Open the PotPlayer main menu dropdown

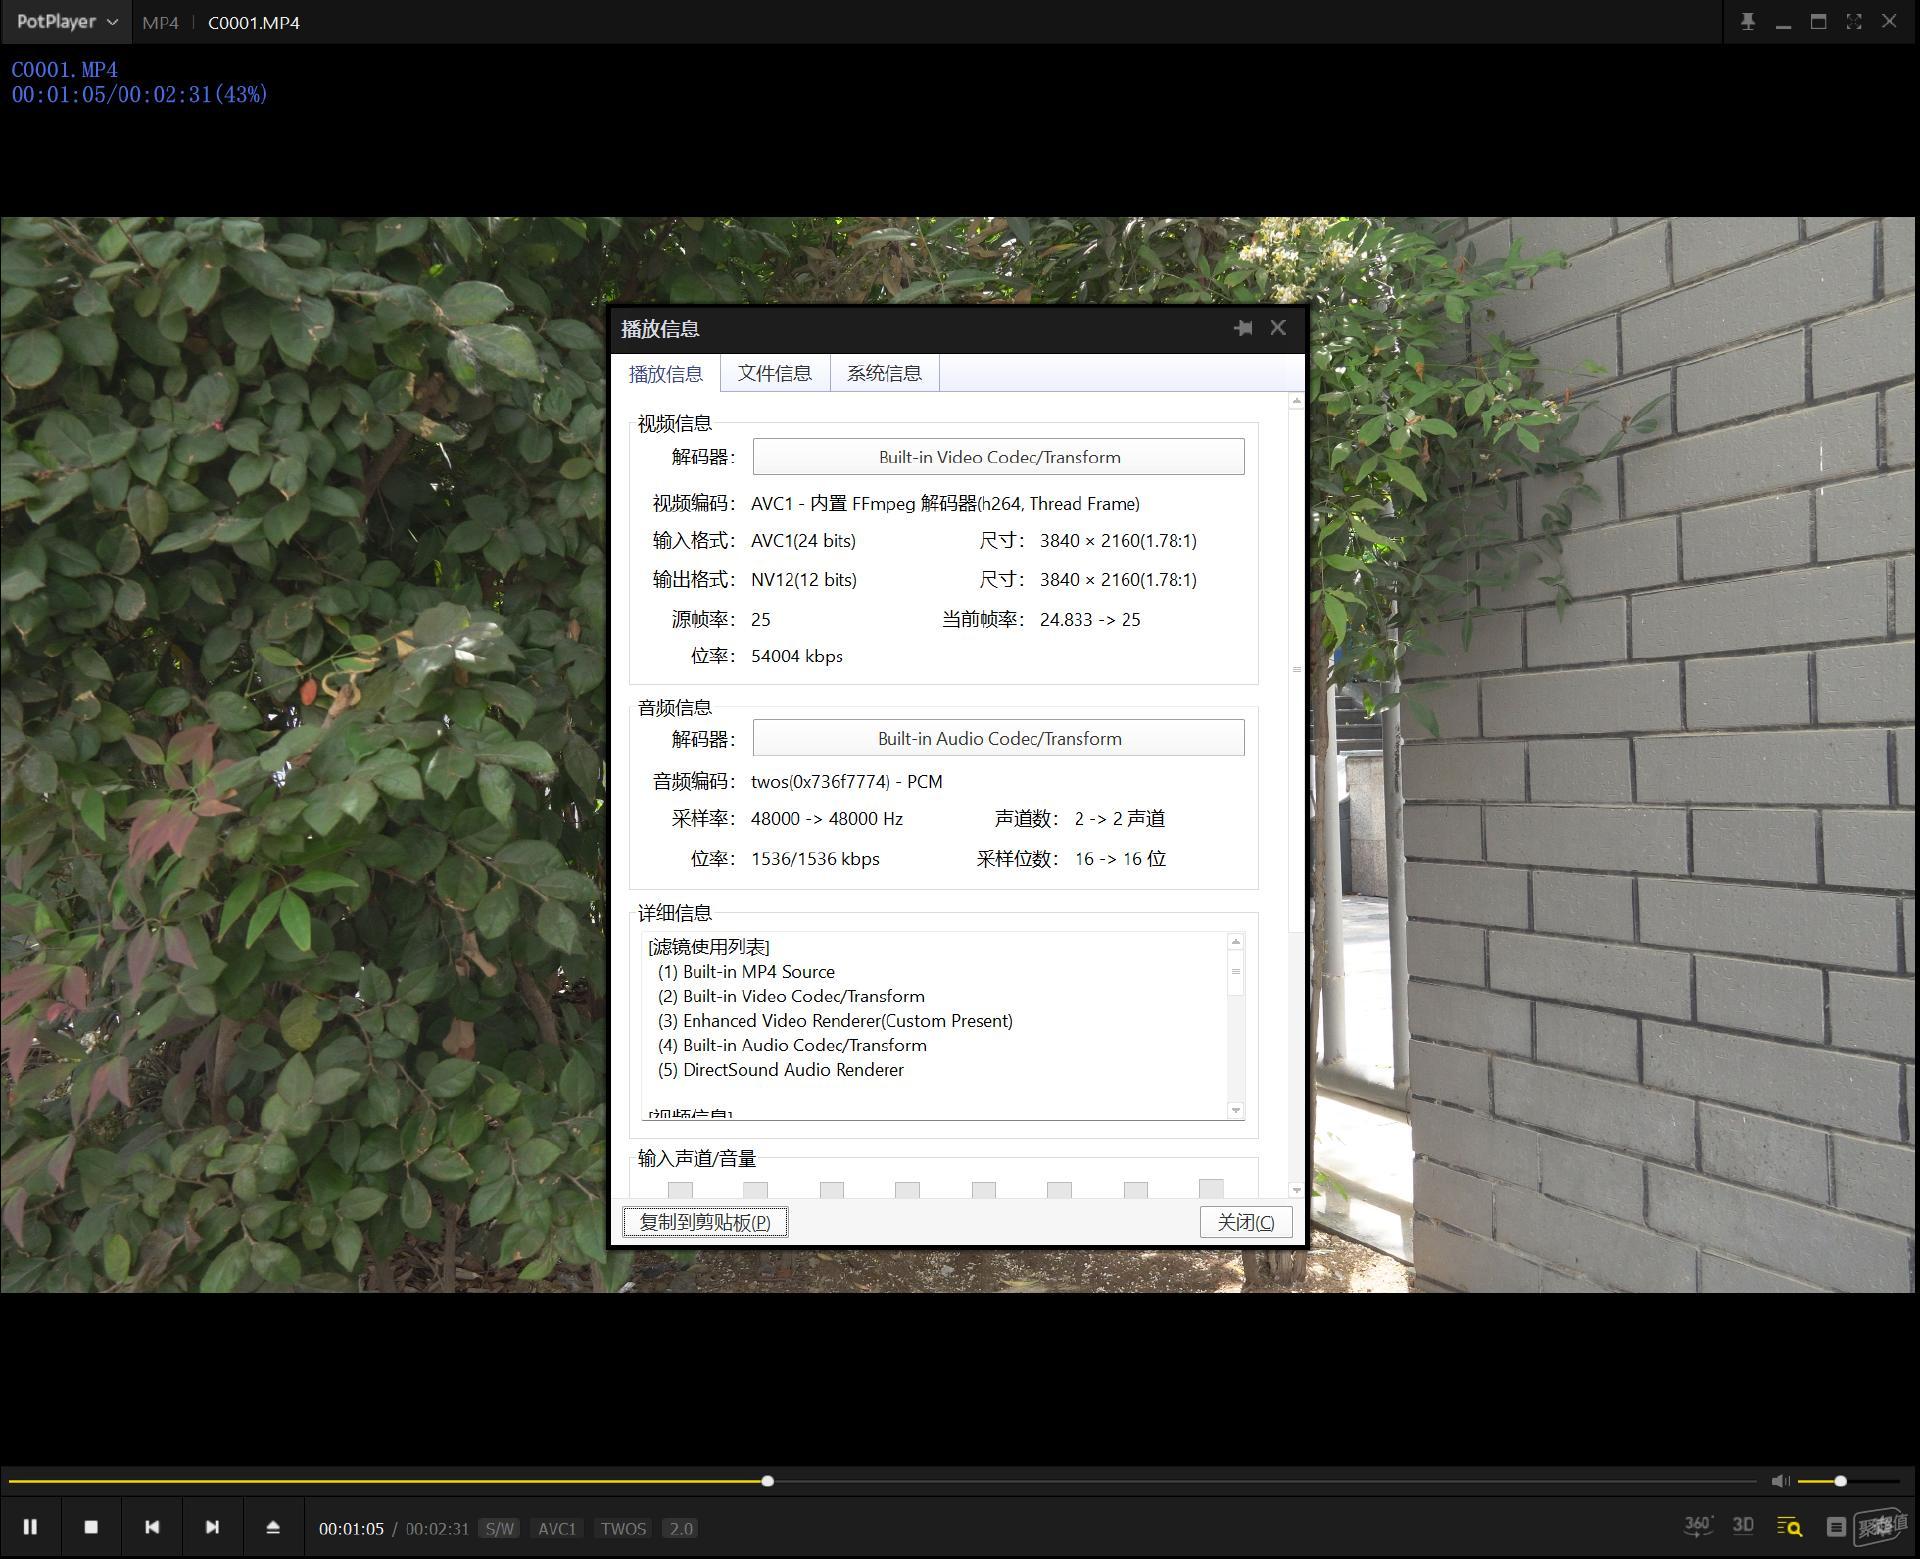67,22
